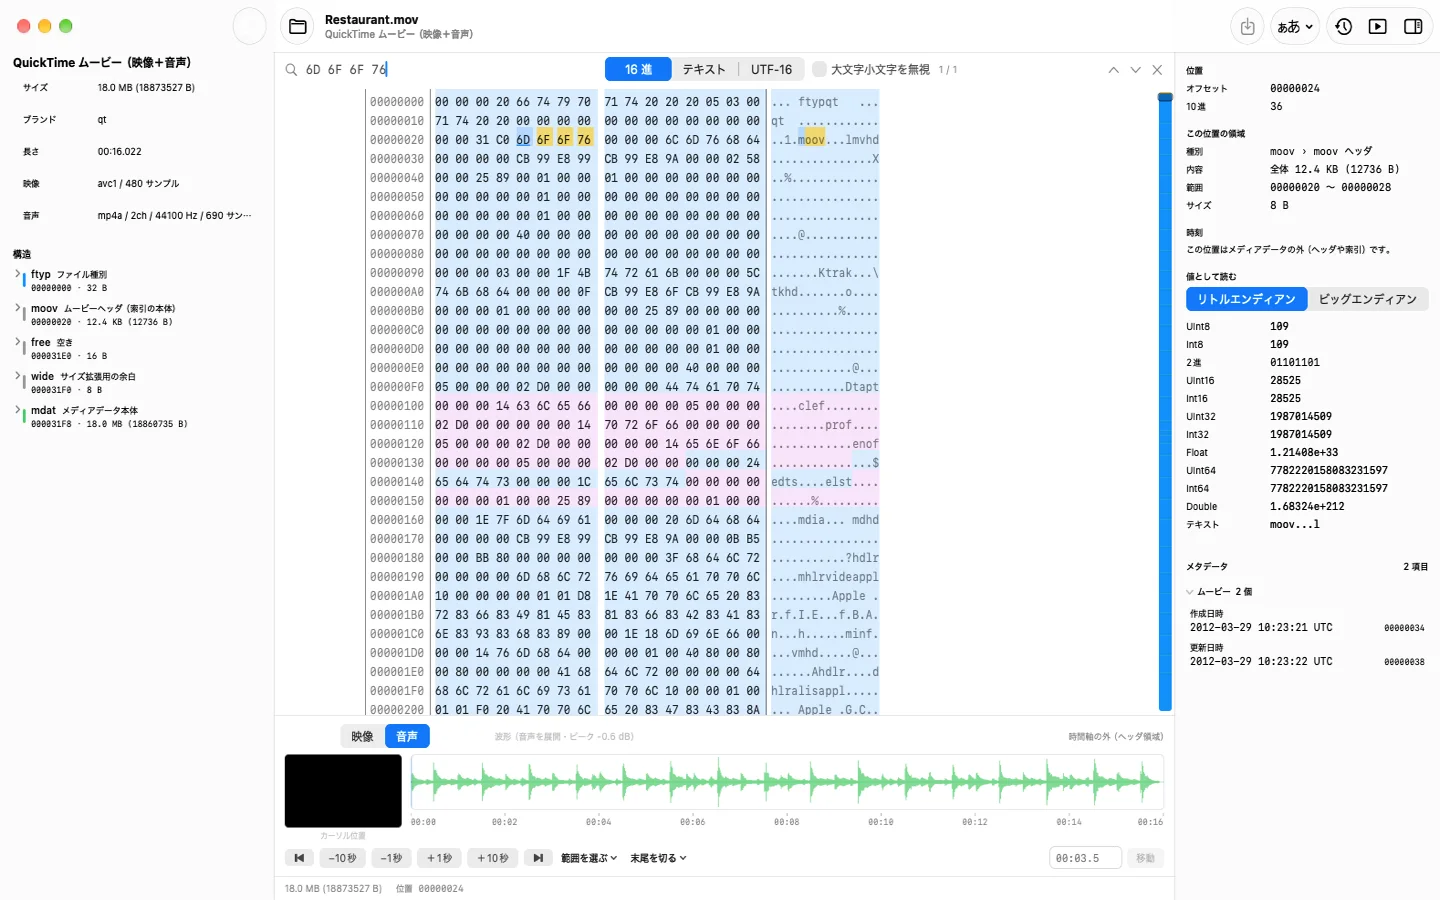The image size is (1440, 900).
Task: Switch to the 音声 tab
Action: pos(407,737)
